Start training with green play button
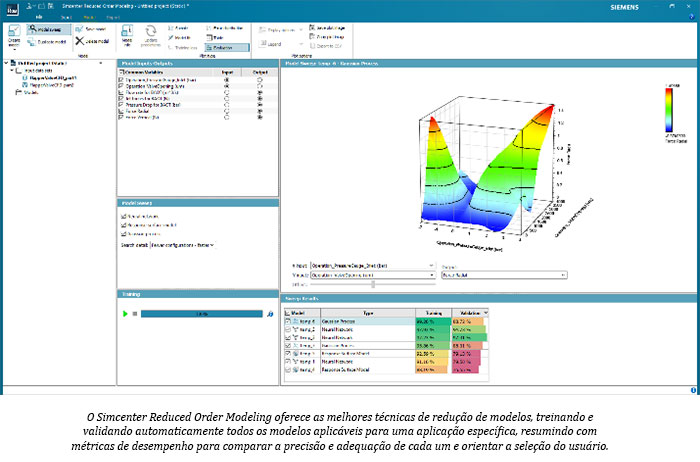The height and width of the screenshot is (462, 700). 125,314
